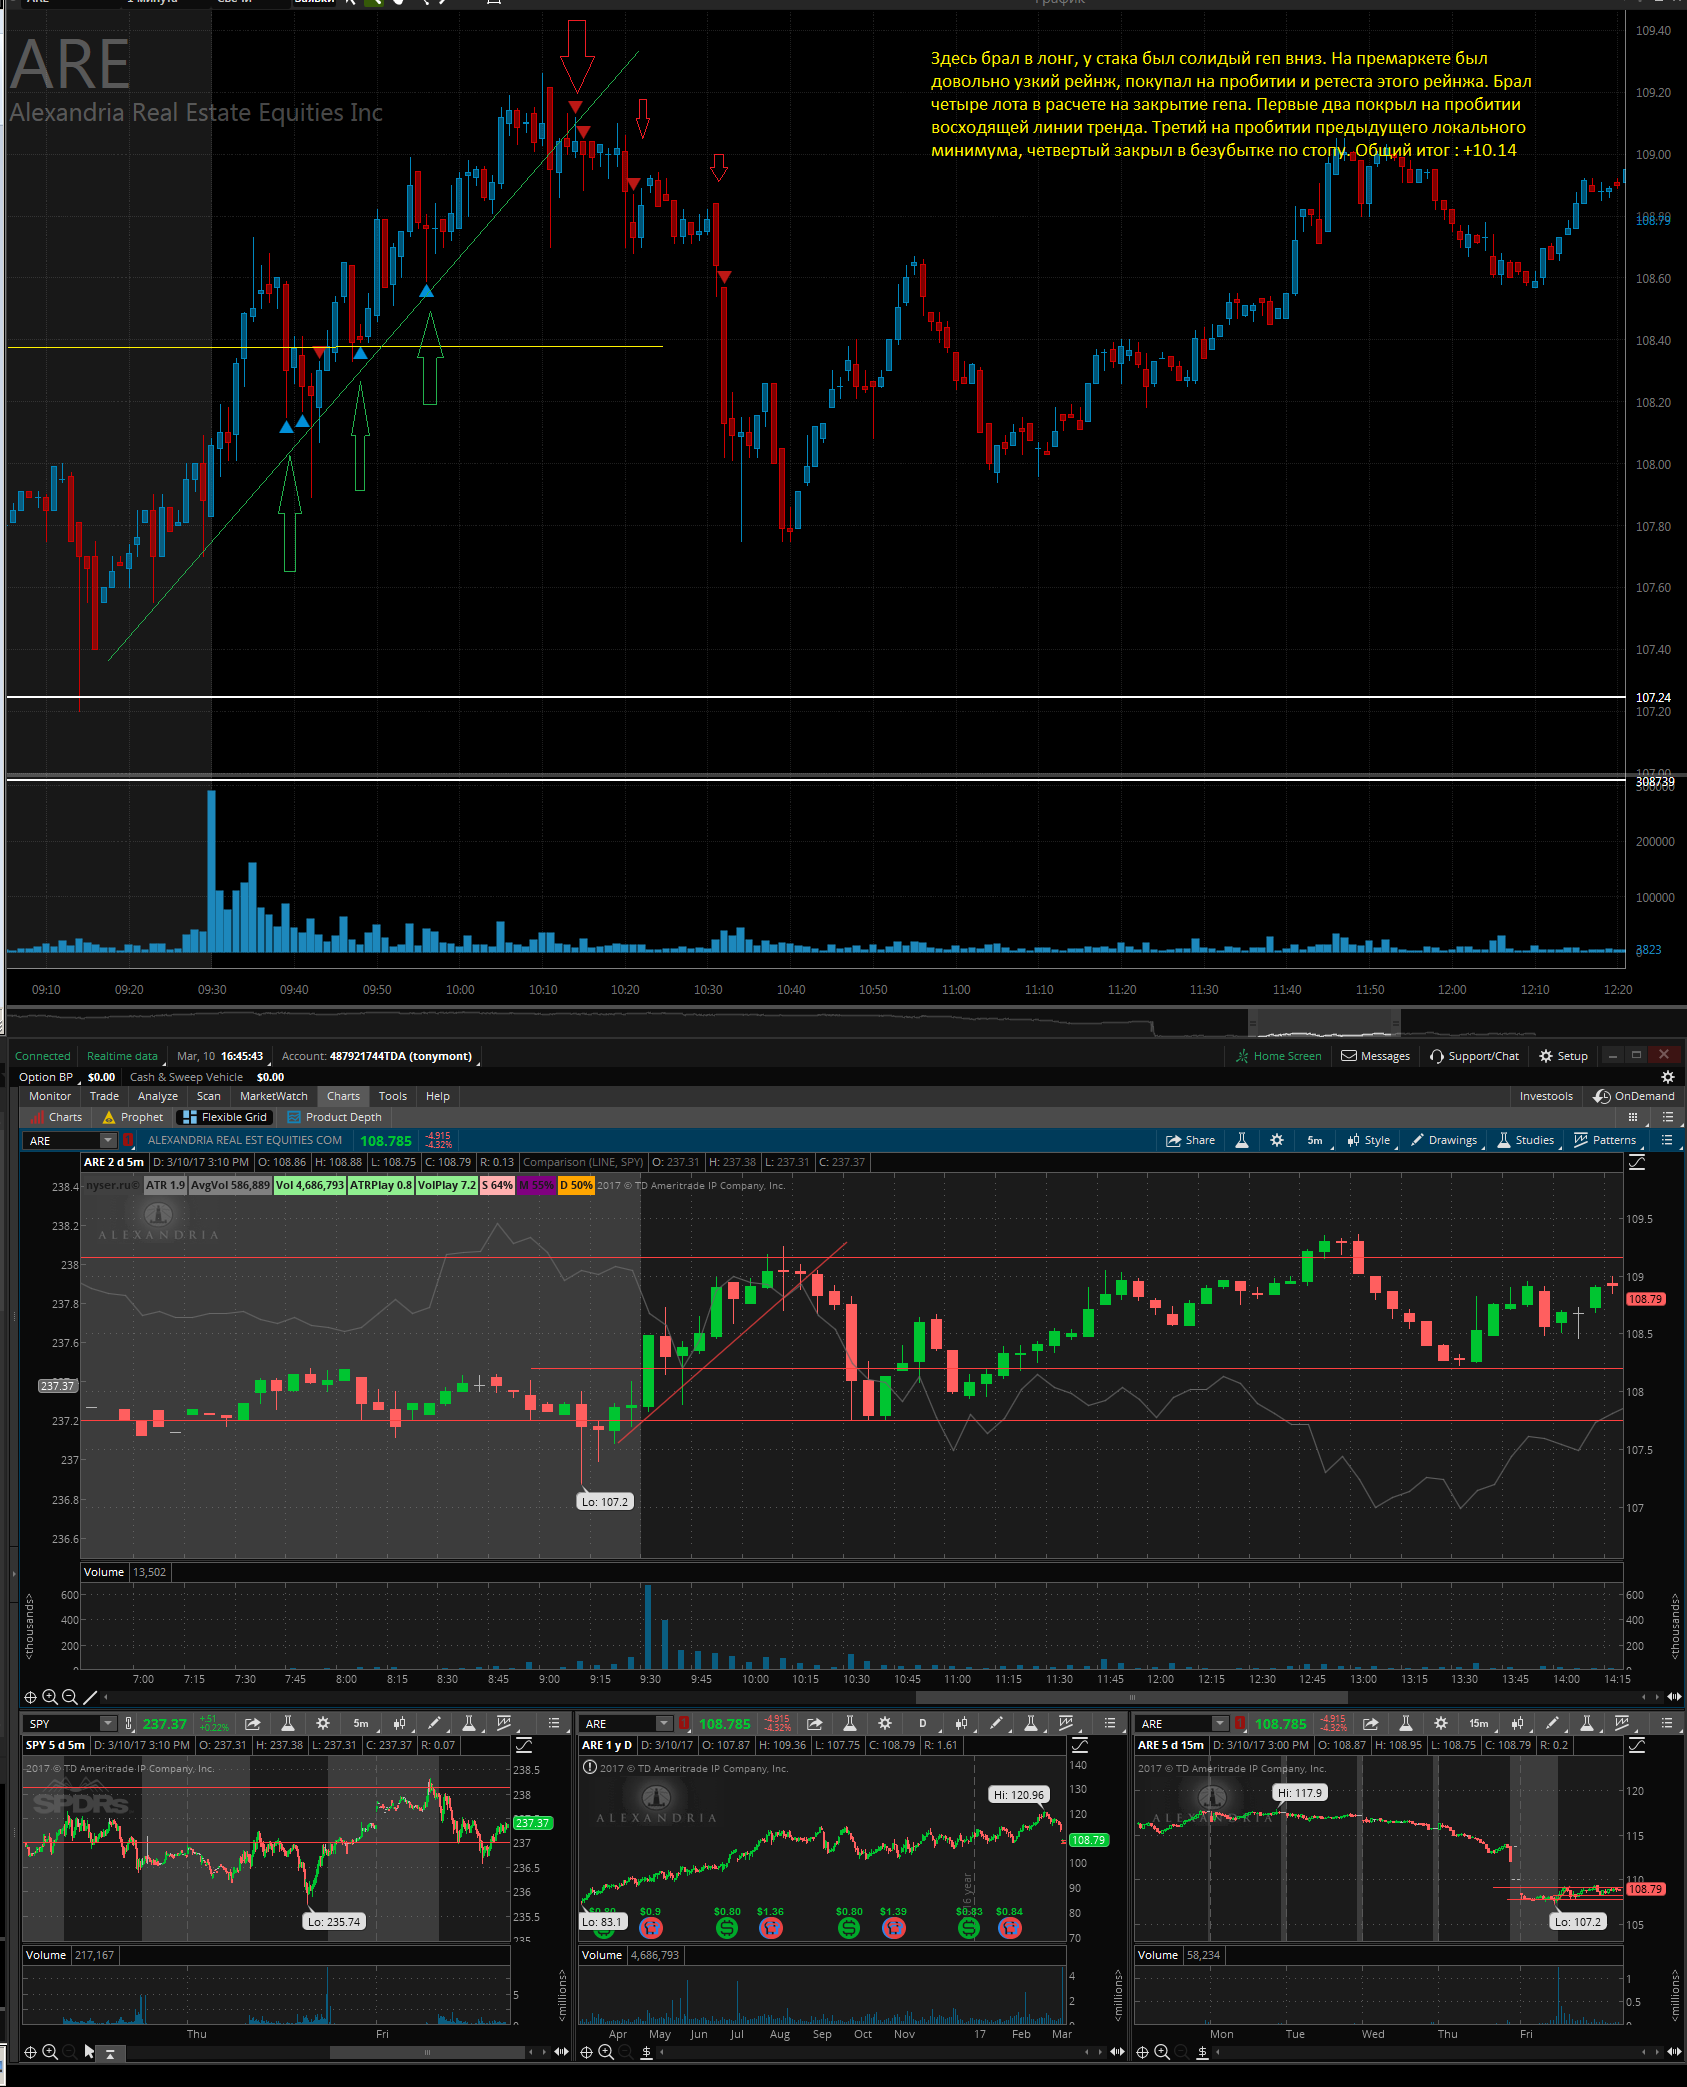Open settings gear on ARE 15m chart

1441,1724
